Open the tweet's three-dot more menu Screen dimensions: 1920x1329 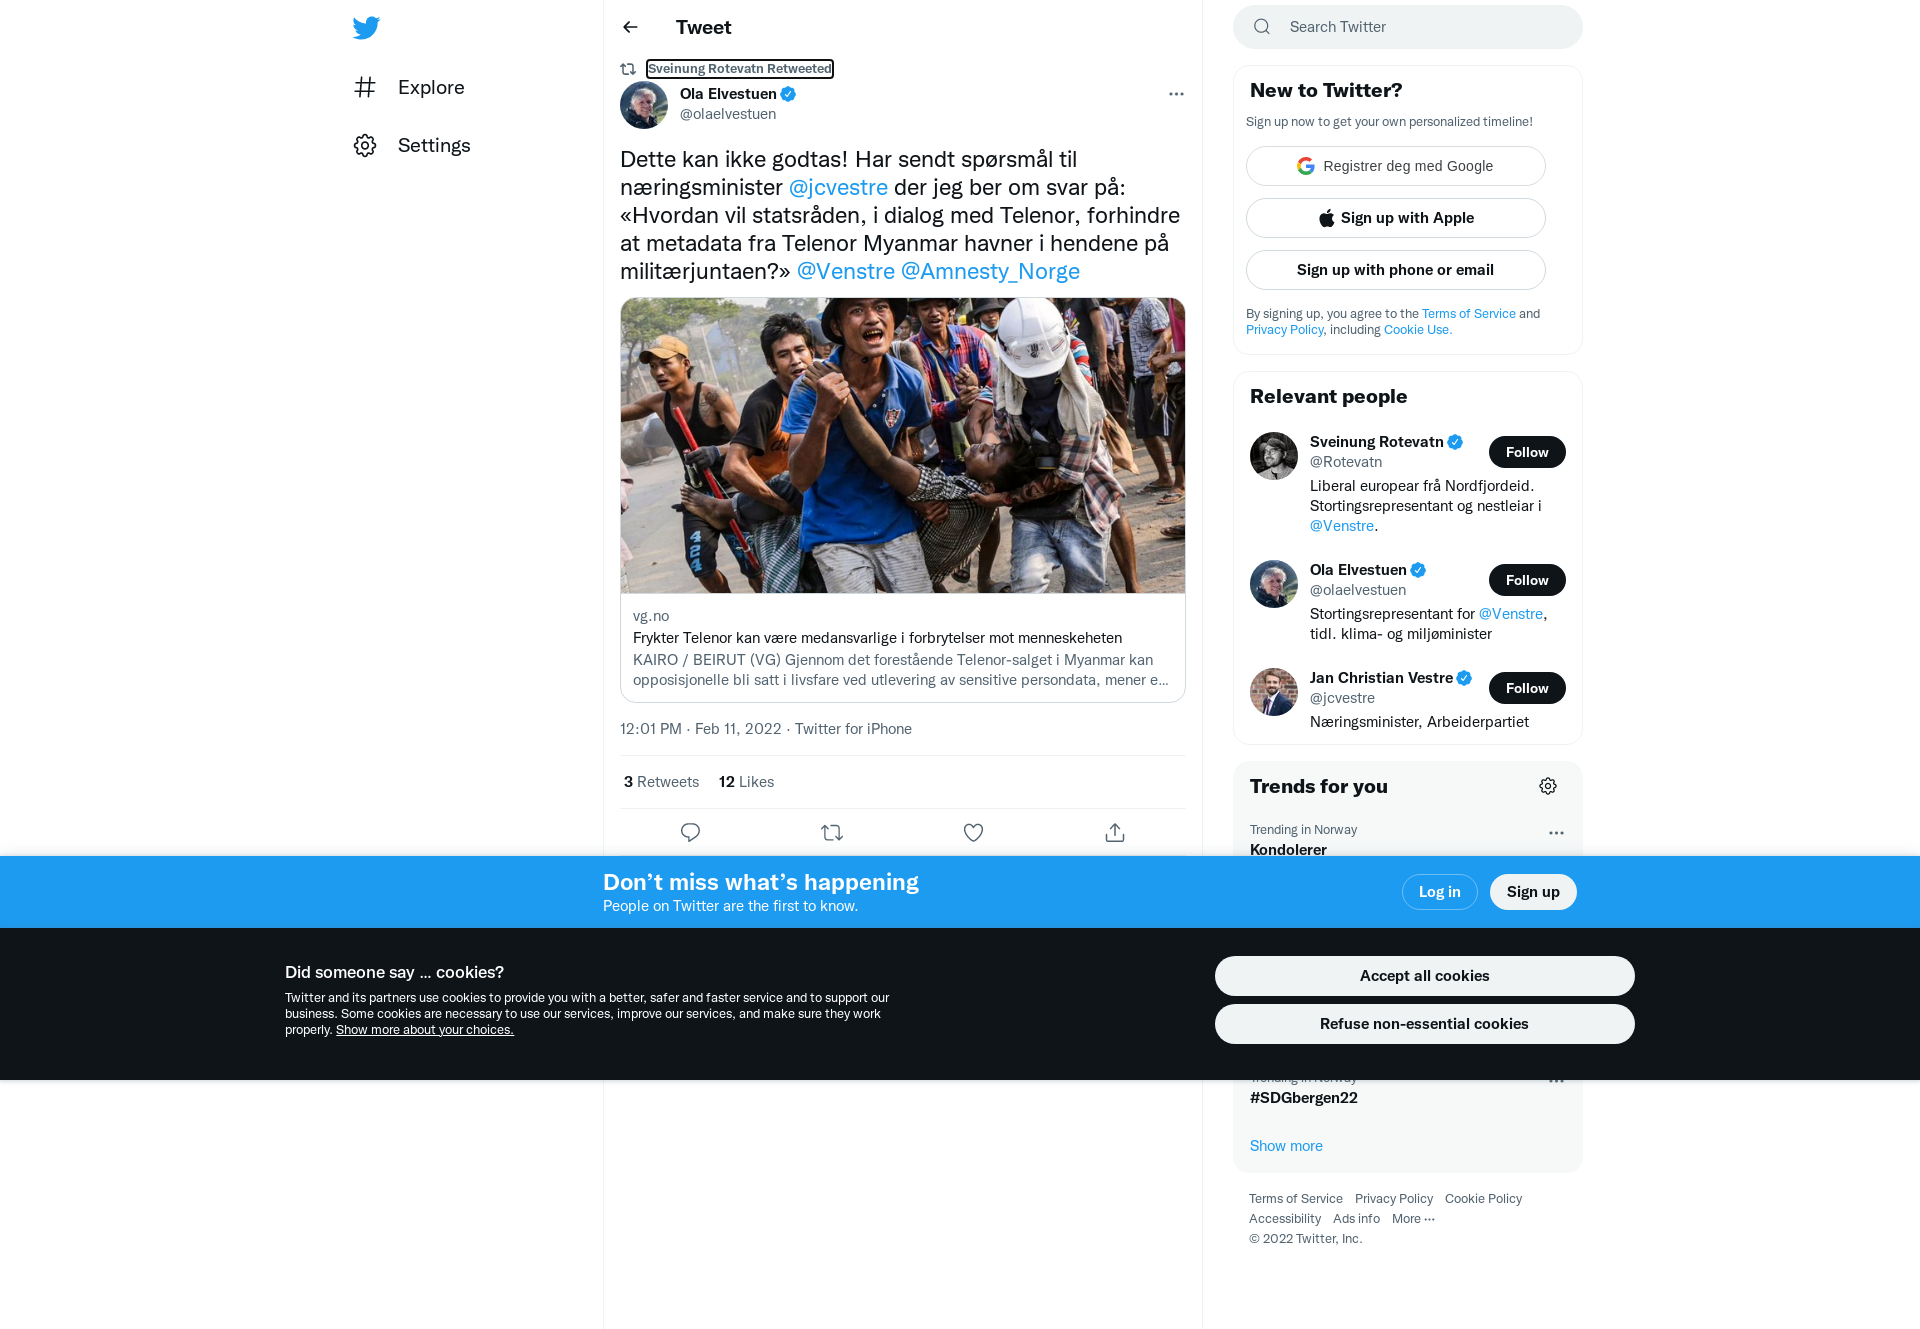(x=1176, y=94)
